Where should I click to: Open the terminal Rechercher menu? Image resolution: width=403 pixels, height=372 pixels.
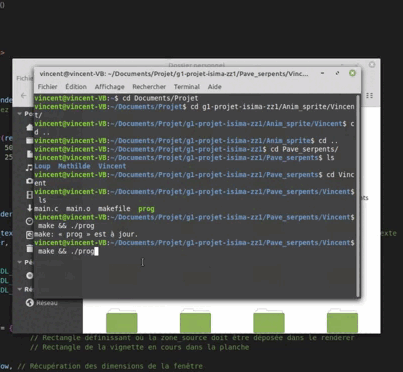coord(149,87)
